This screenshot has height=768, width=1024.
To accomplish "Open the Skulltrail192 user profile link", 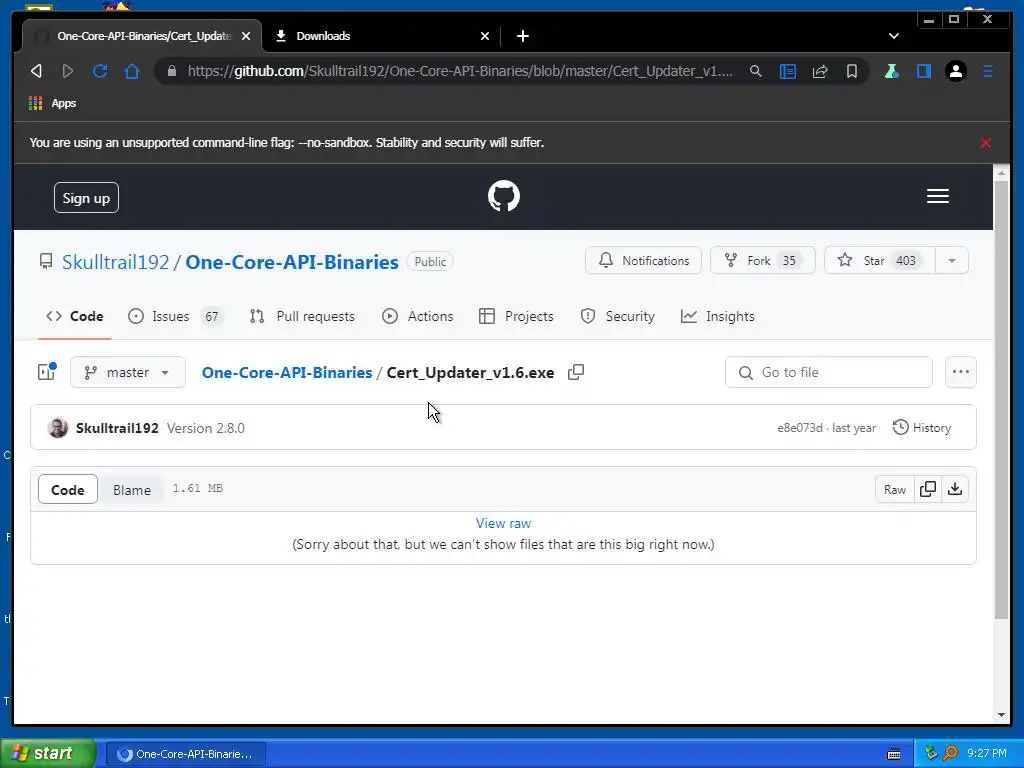I will click(x=116, y=262).
